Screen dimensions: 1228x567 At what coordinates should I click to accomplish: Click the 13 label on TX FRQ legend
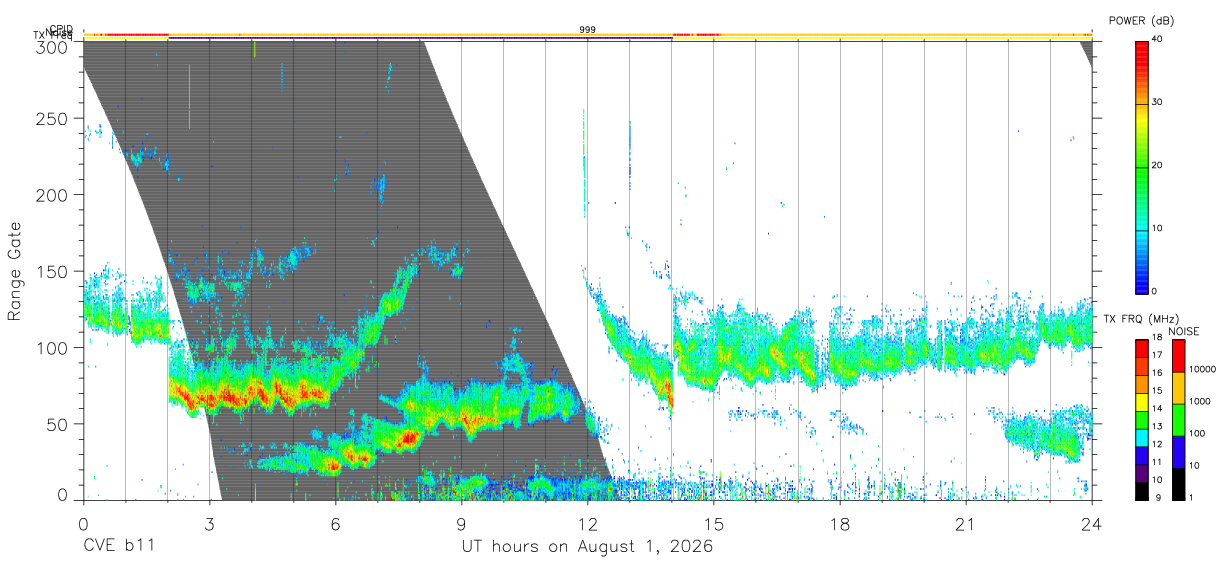click(1157, 426)
